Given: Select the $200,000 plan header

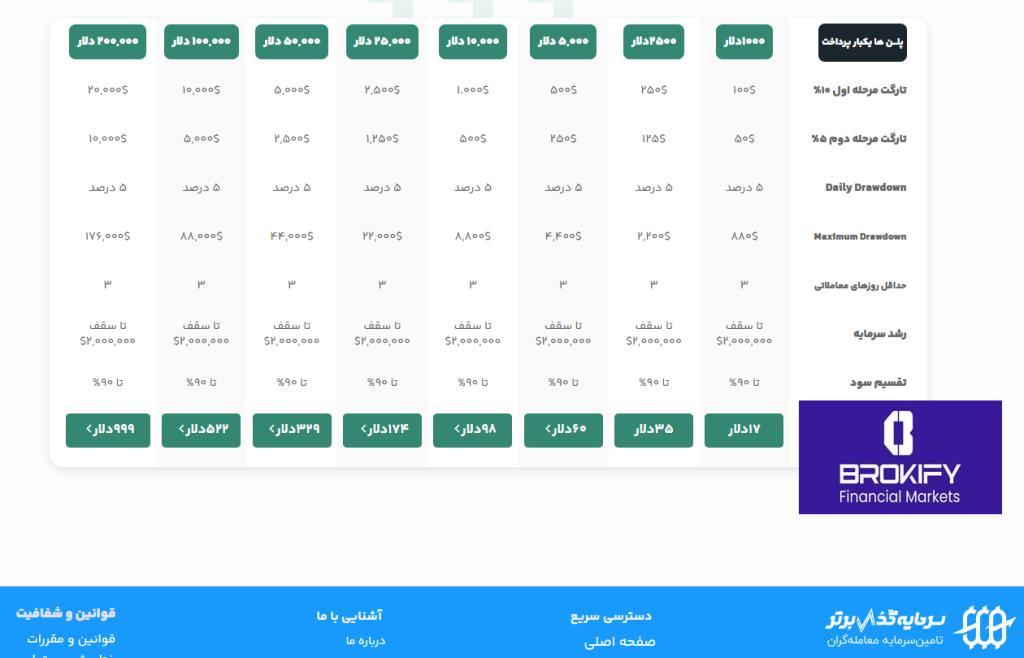Looking at the screenshot, I should point(107,42).
